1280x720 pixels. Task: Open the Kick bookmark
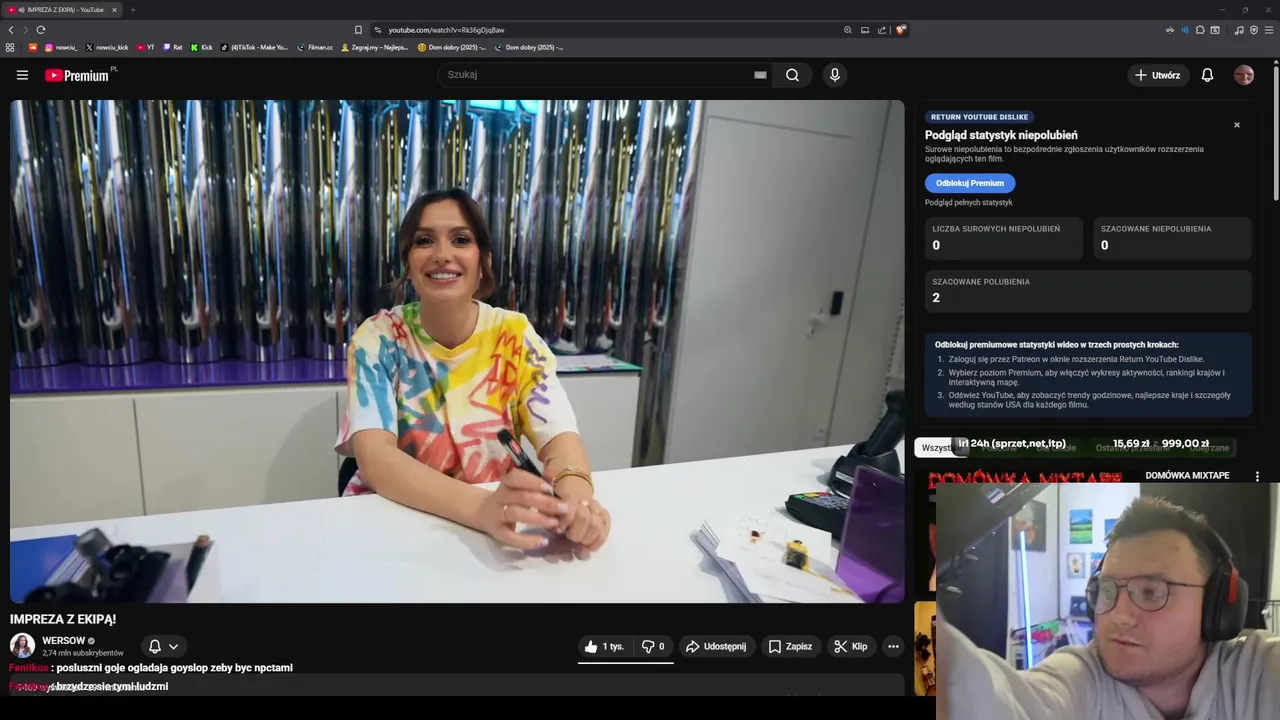tap(201, 47)
